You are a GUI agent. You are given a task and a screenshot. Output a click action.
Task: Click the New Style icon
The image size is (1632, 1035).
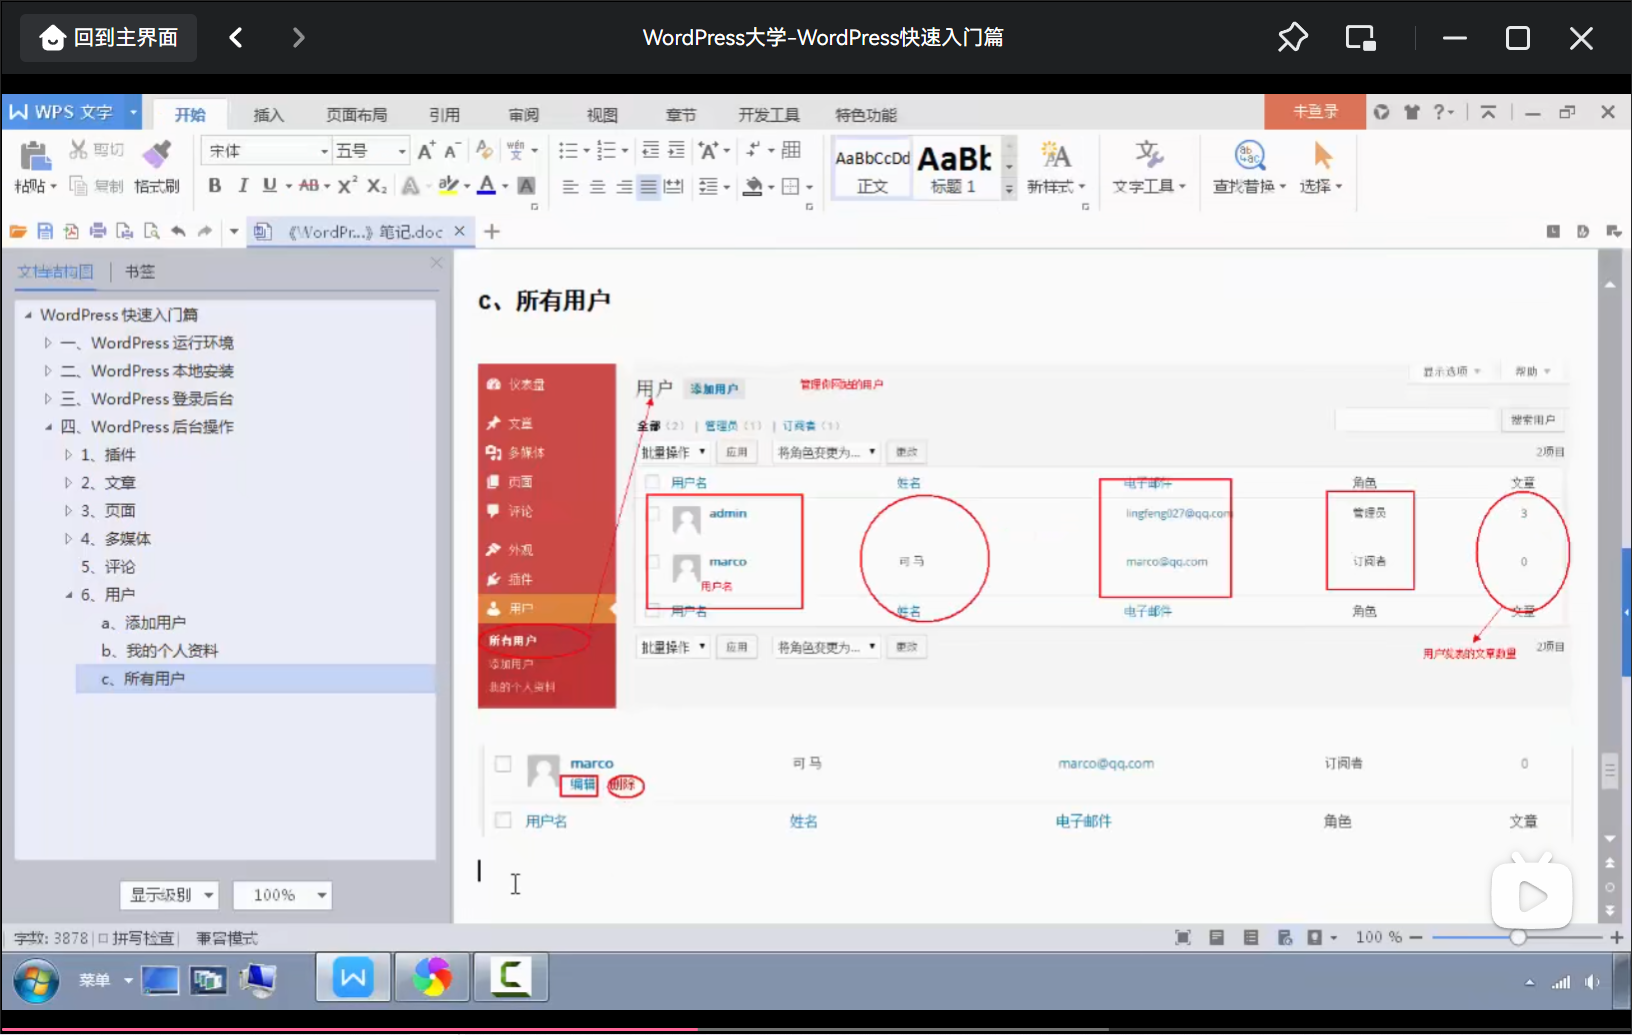(x=1055, y=155)
